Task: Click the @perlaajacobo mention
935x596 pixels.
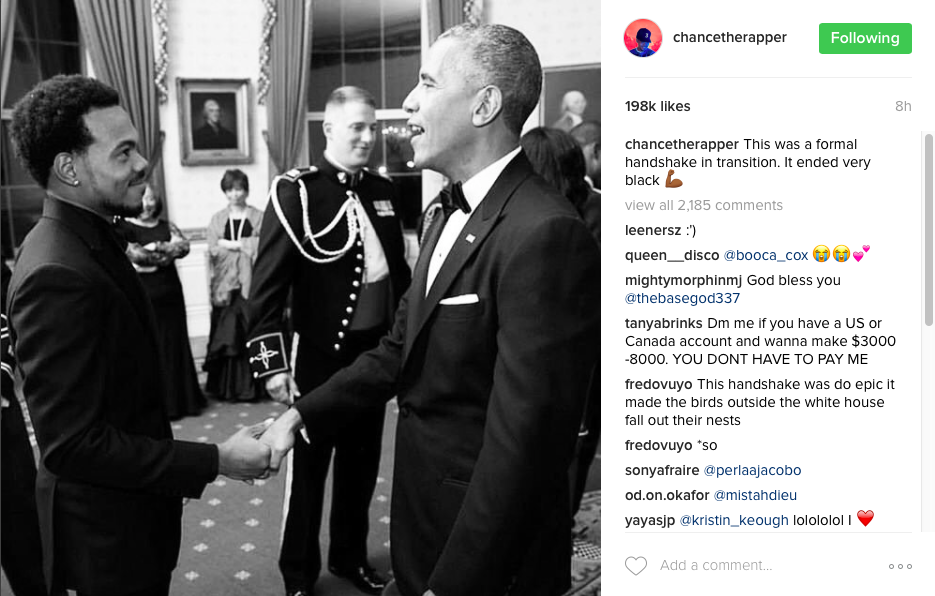Action: [x=753, y=470]
